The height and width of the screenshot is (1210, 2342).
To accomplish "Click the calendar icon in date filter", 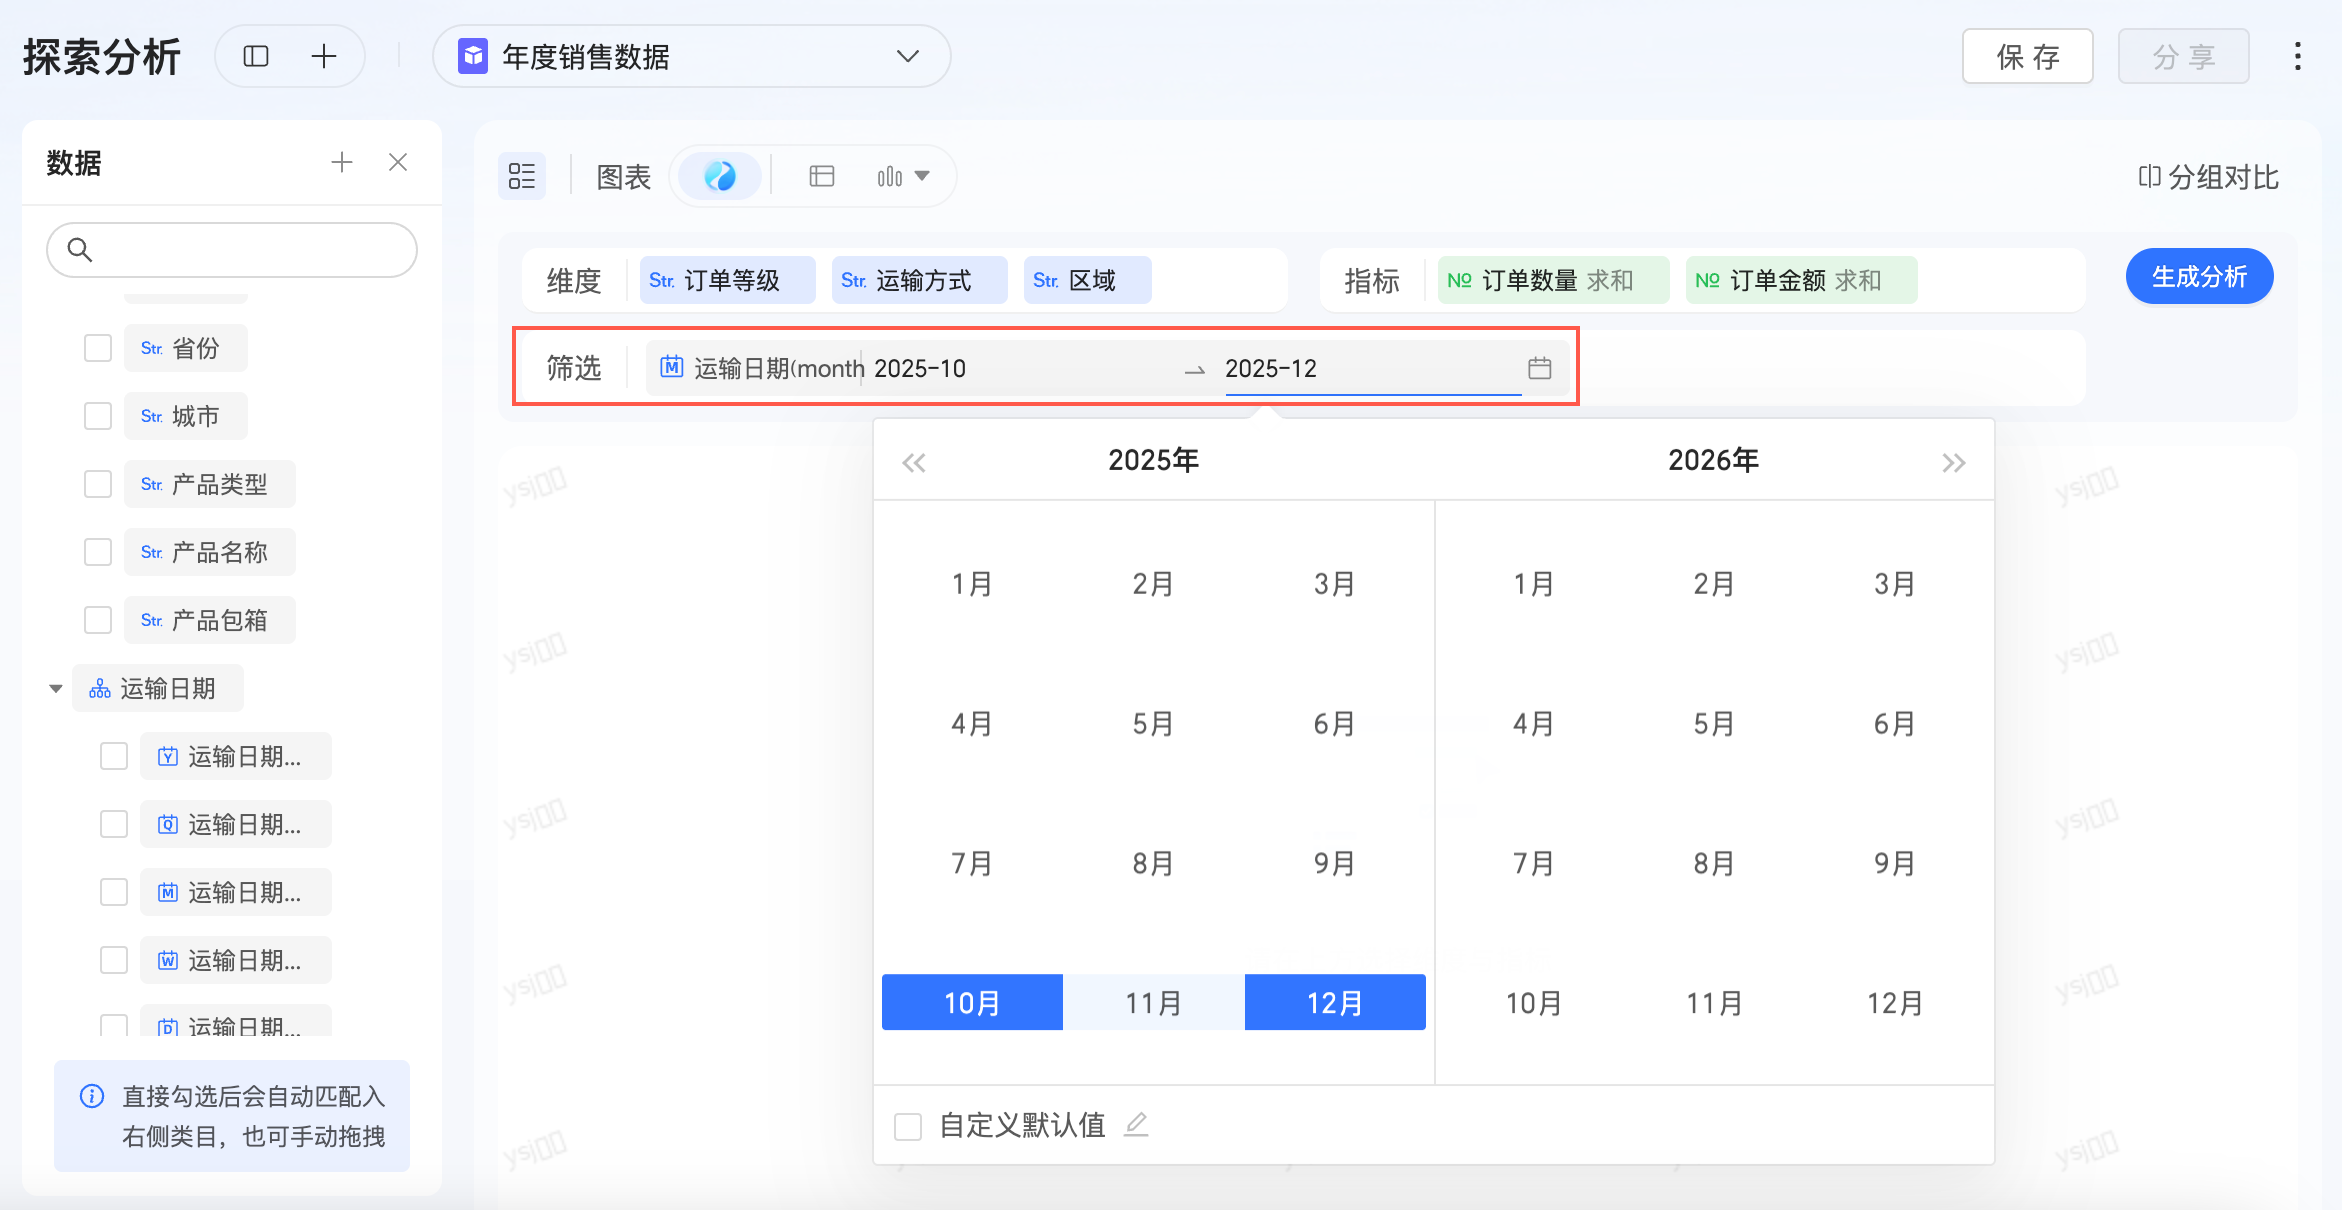I will point(1539,368).
